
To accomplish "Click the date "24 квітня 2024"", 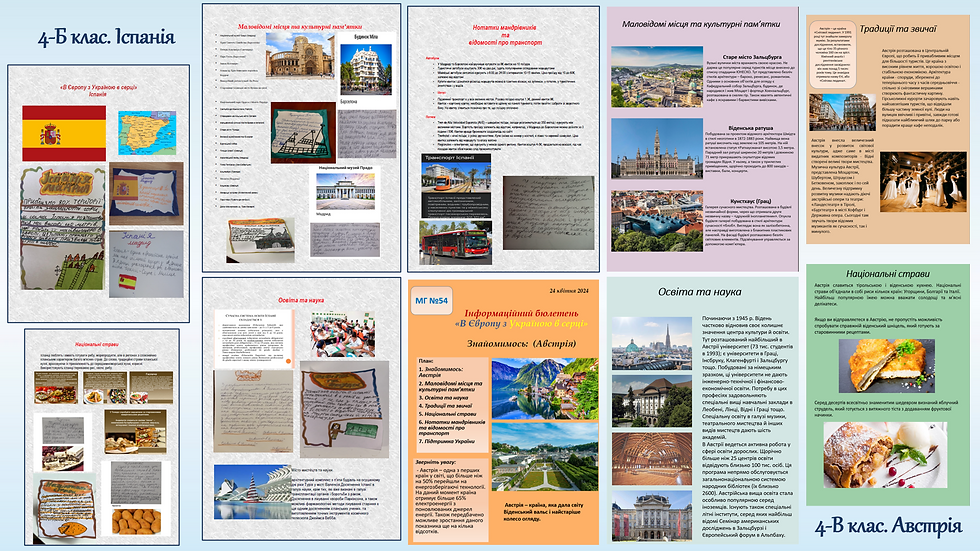I will click(x=569, y=290).
